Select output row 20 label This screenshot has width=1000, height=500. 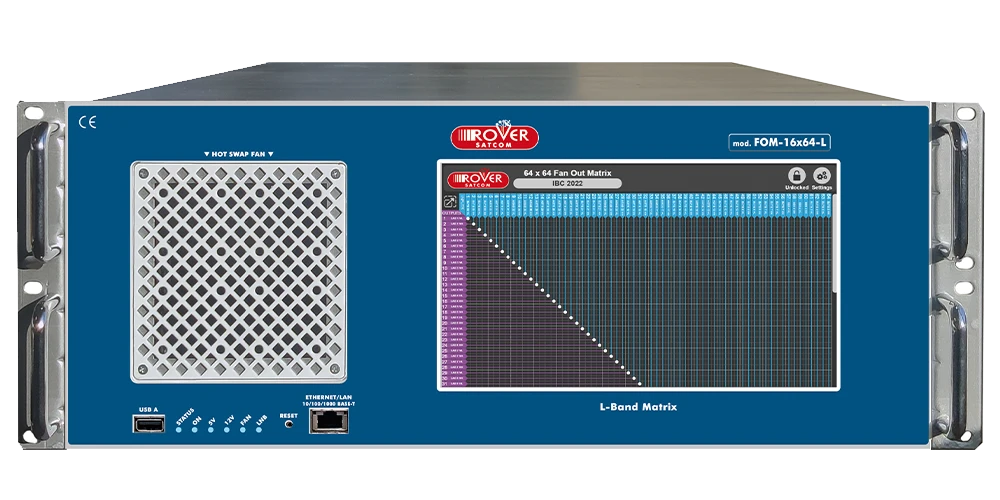[454, 323]
